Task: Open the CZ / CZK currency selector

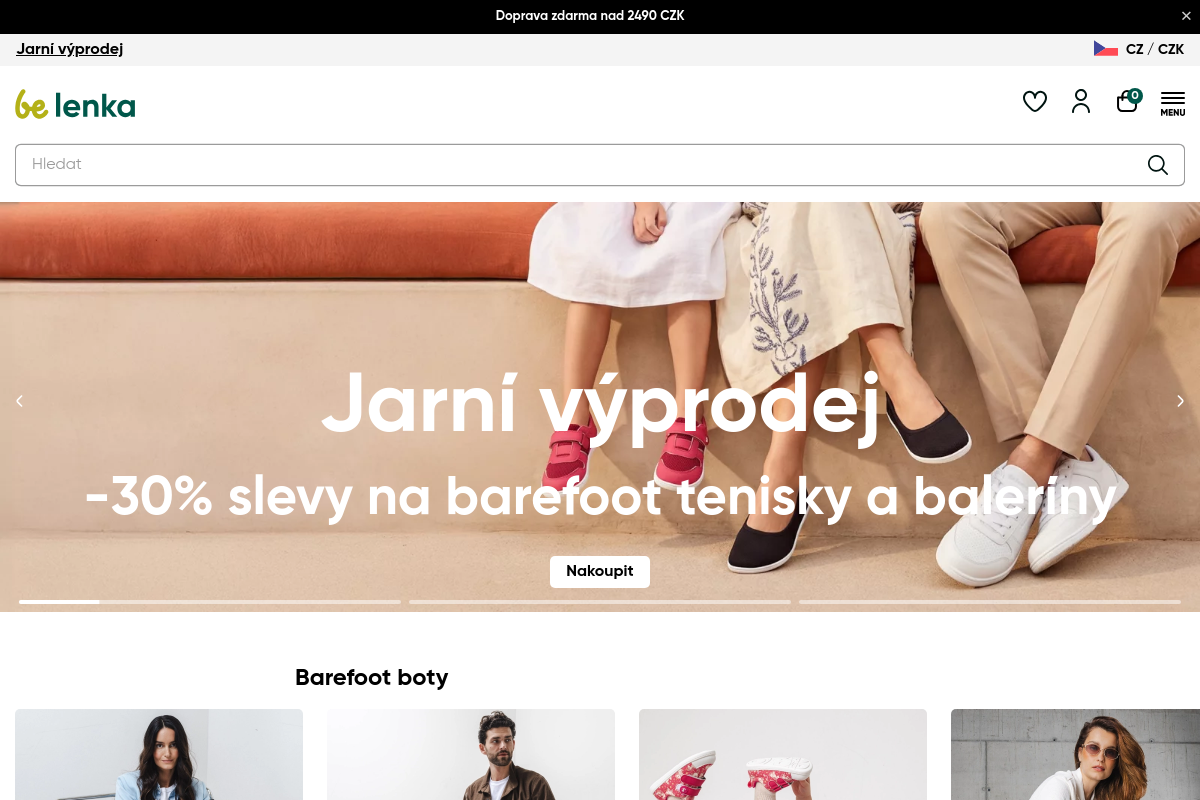Action: coord(1154,49)
